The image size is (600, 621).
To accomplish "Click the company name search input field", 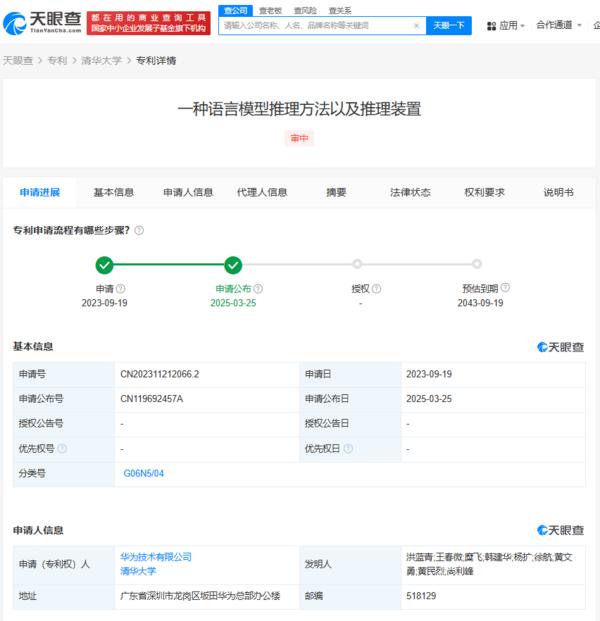I will 315,25.
